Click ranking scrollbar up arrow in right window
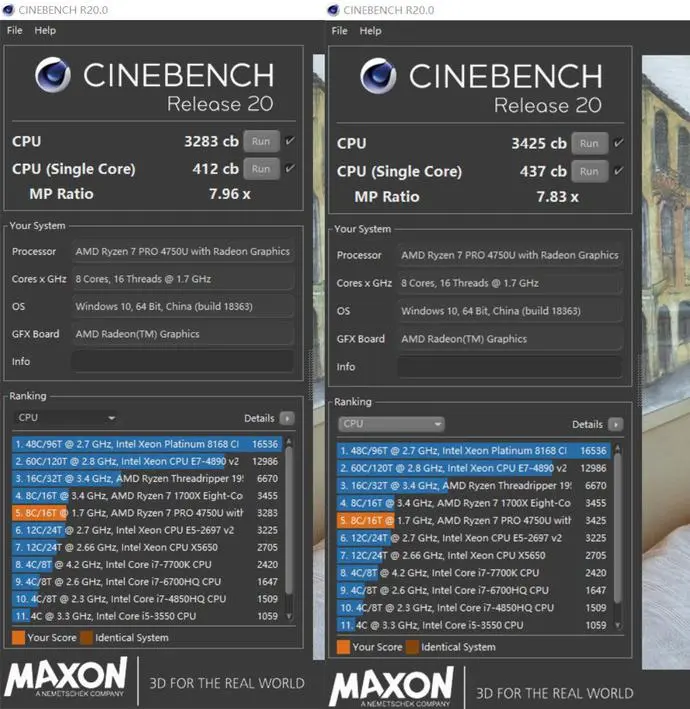 point(618,448)
